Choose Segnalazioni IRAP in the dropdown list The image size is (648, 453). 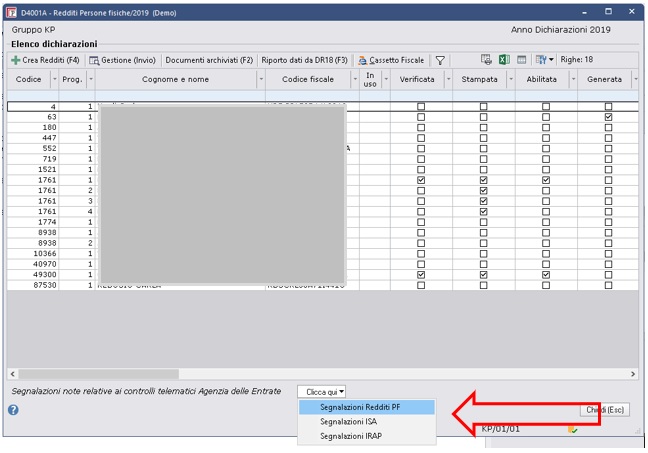pyautogui.click(x=351, y=435)
